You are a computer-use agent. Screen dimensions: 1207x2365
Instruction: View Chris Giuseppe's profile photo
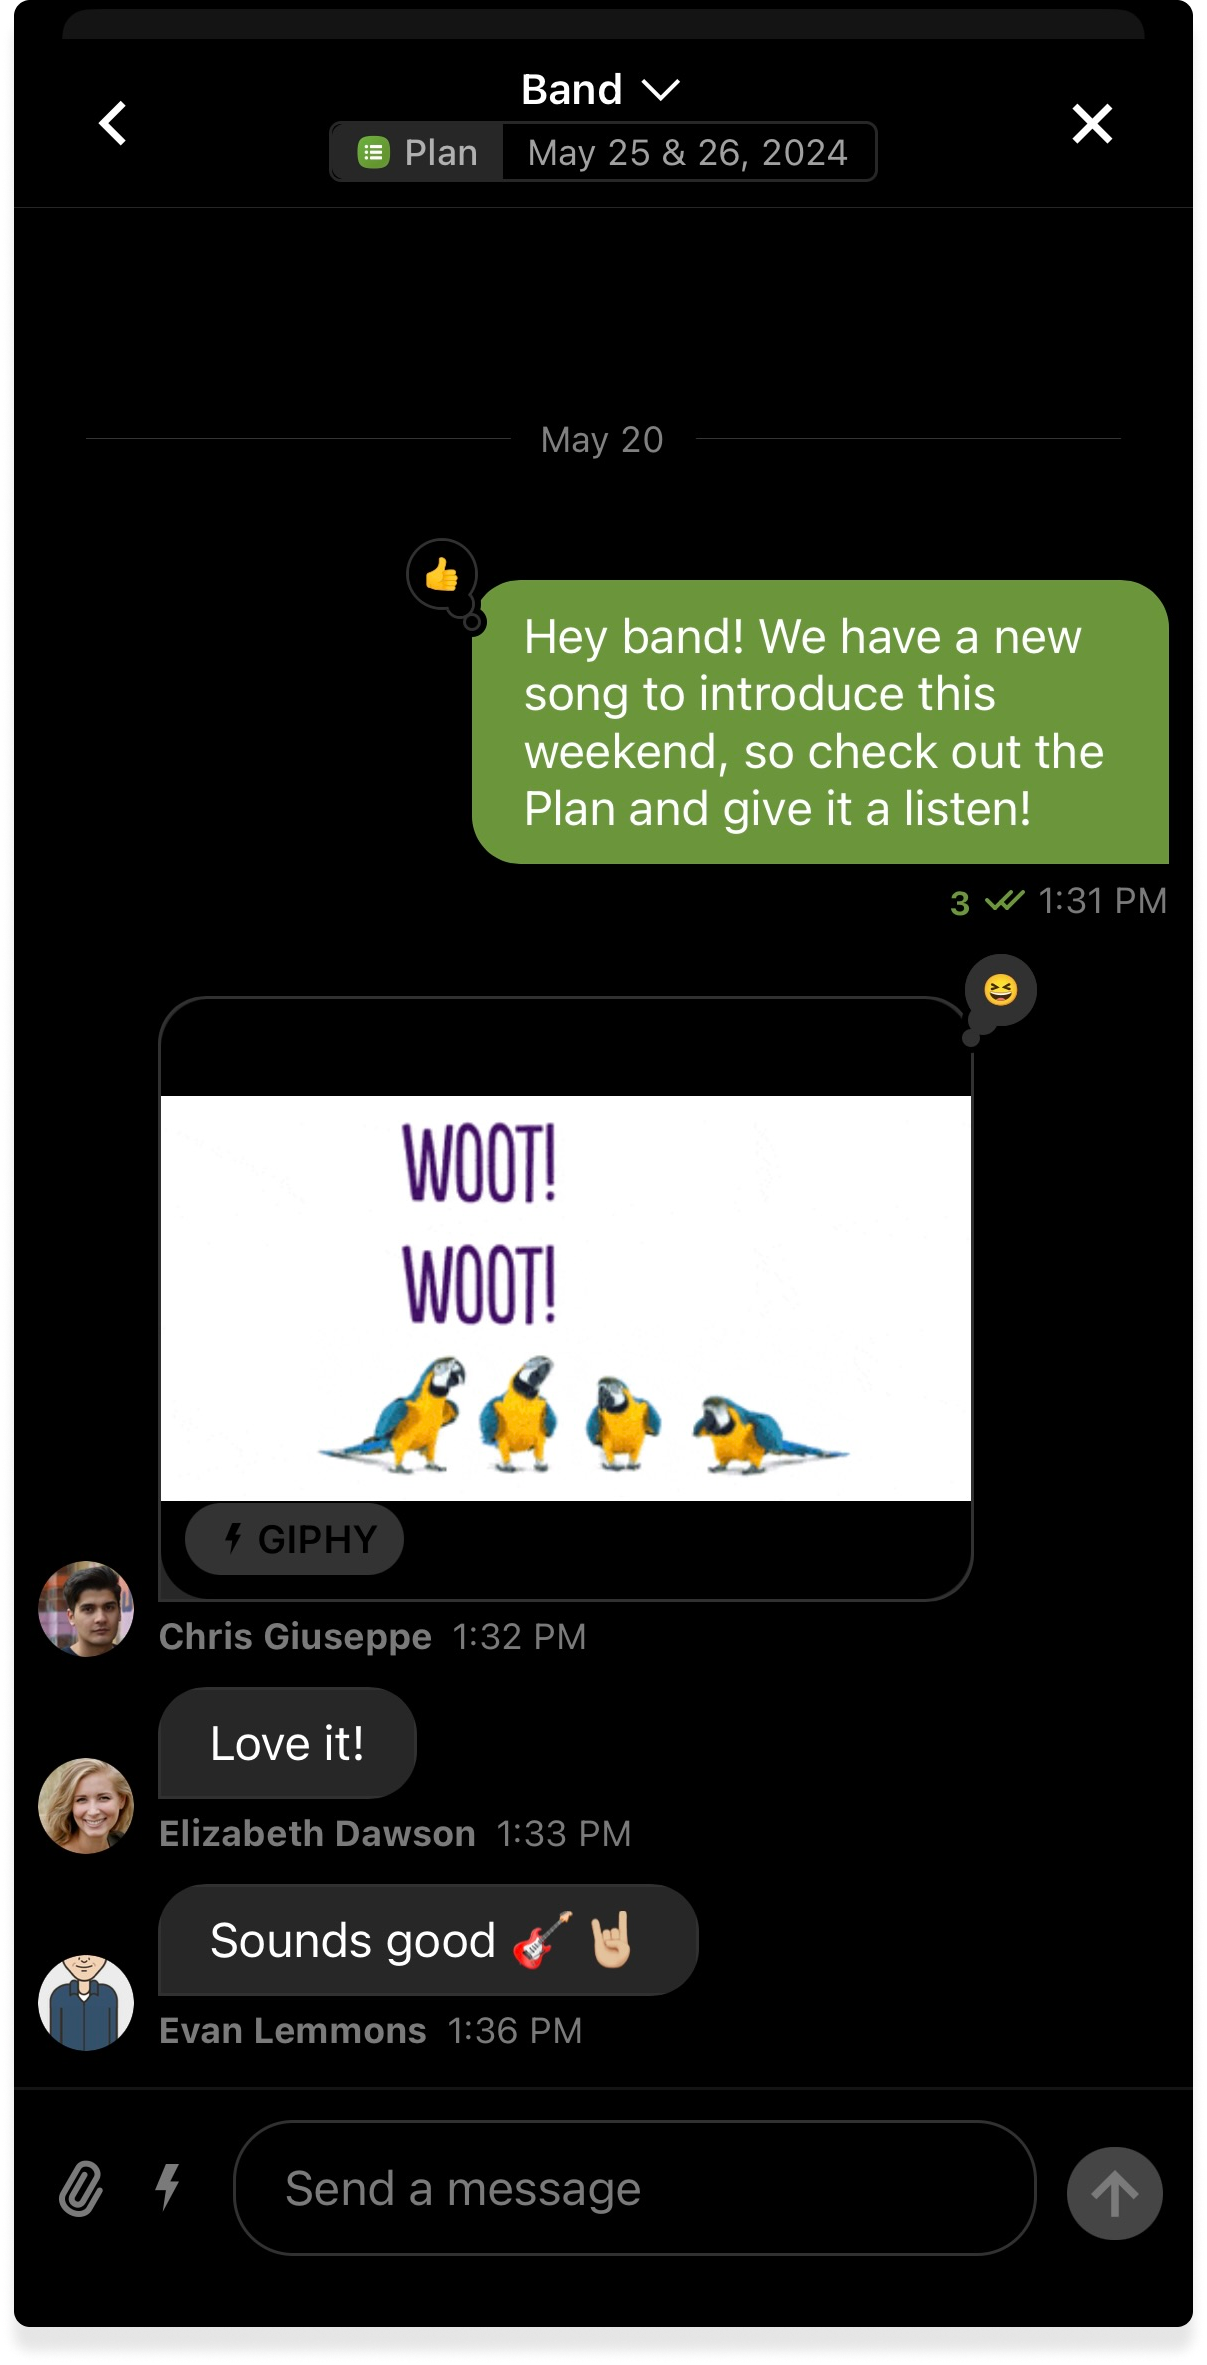[x=86, y=1609]
